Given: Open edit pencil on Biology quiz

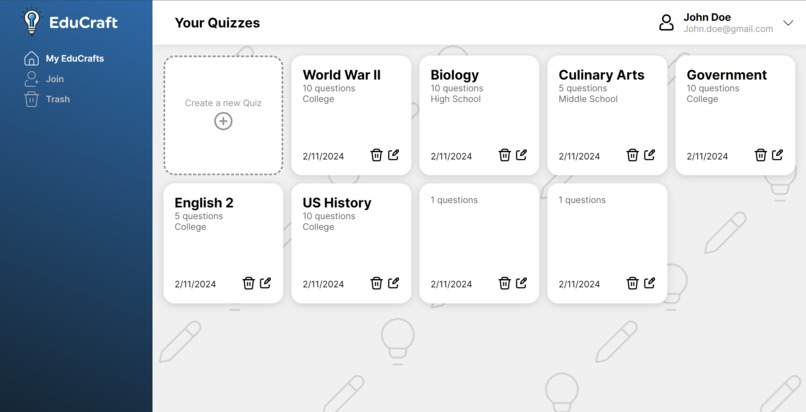Looking at the screenshot, I should tap(521, 155).
